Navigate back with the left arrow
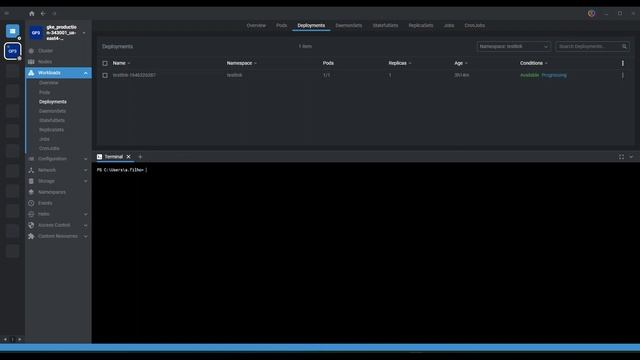The image size is (640, 360). (x=43, y=13)
